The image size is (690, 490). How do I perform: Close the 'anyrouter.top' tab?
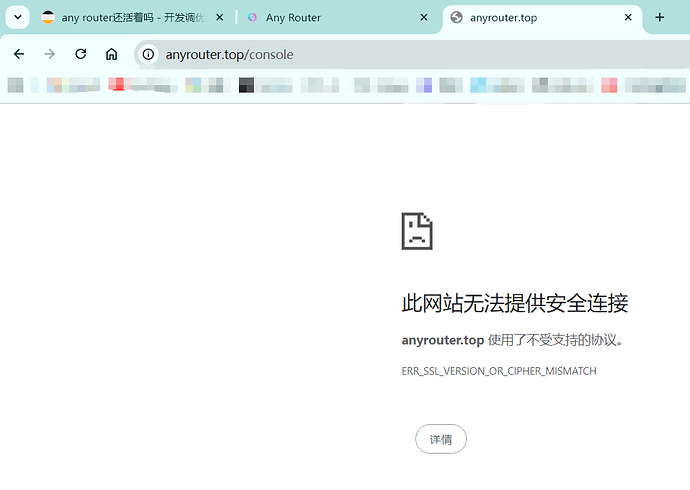coord(628,18)
